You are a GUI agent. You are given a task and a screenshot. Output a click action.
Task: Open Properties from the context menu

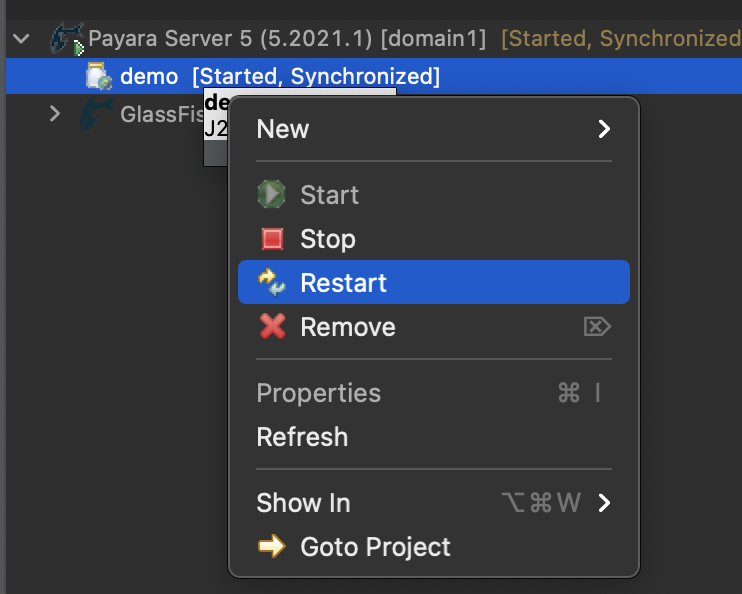[318, 393]
